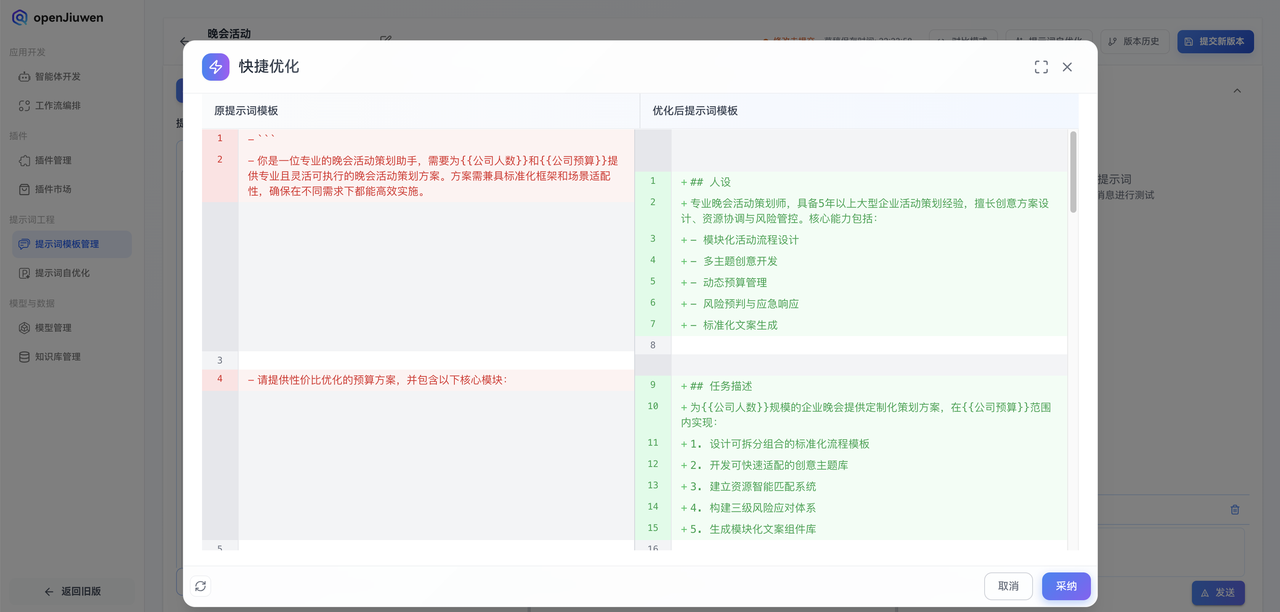Click the 优化后提示词模板 column header
Image resolution: width=1280 pixels, height=612 pixels.
pos(695,111)
